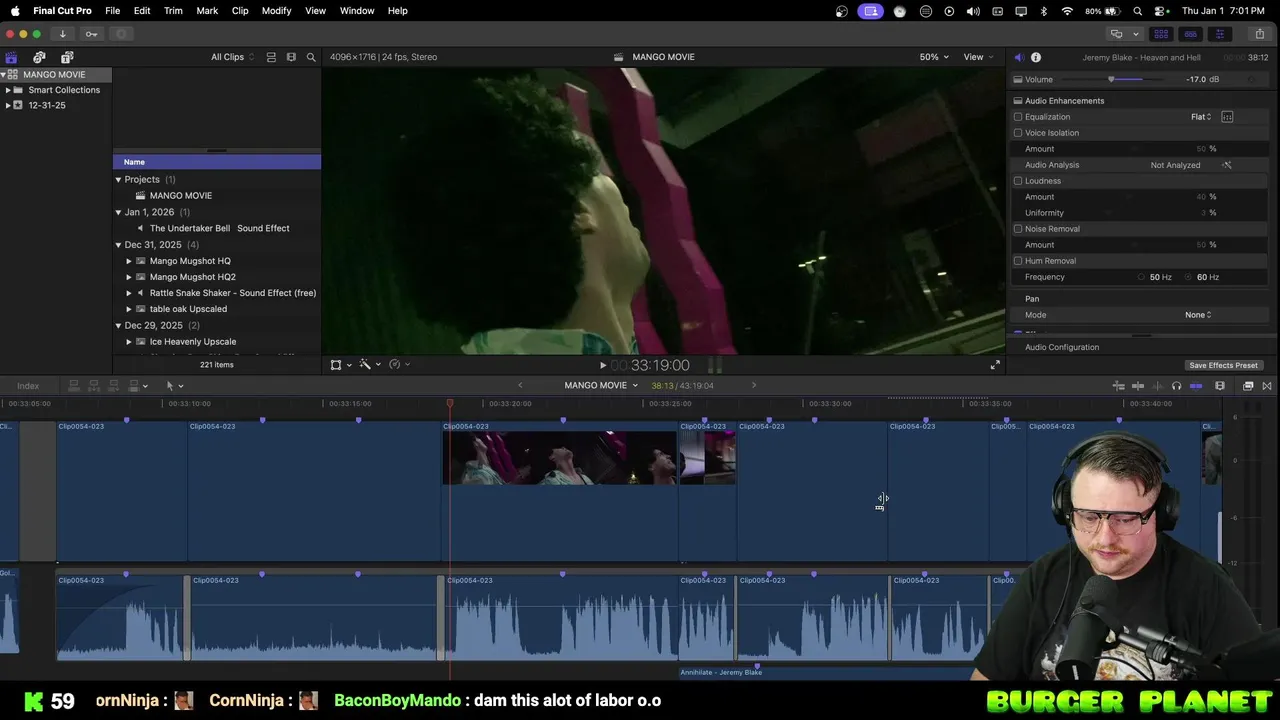This screenshot has width=1280, height=720.
Task: Click the Wi-Fi menu bar icon
Action: tap(1067, 11)
